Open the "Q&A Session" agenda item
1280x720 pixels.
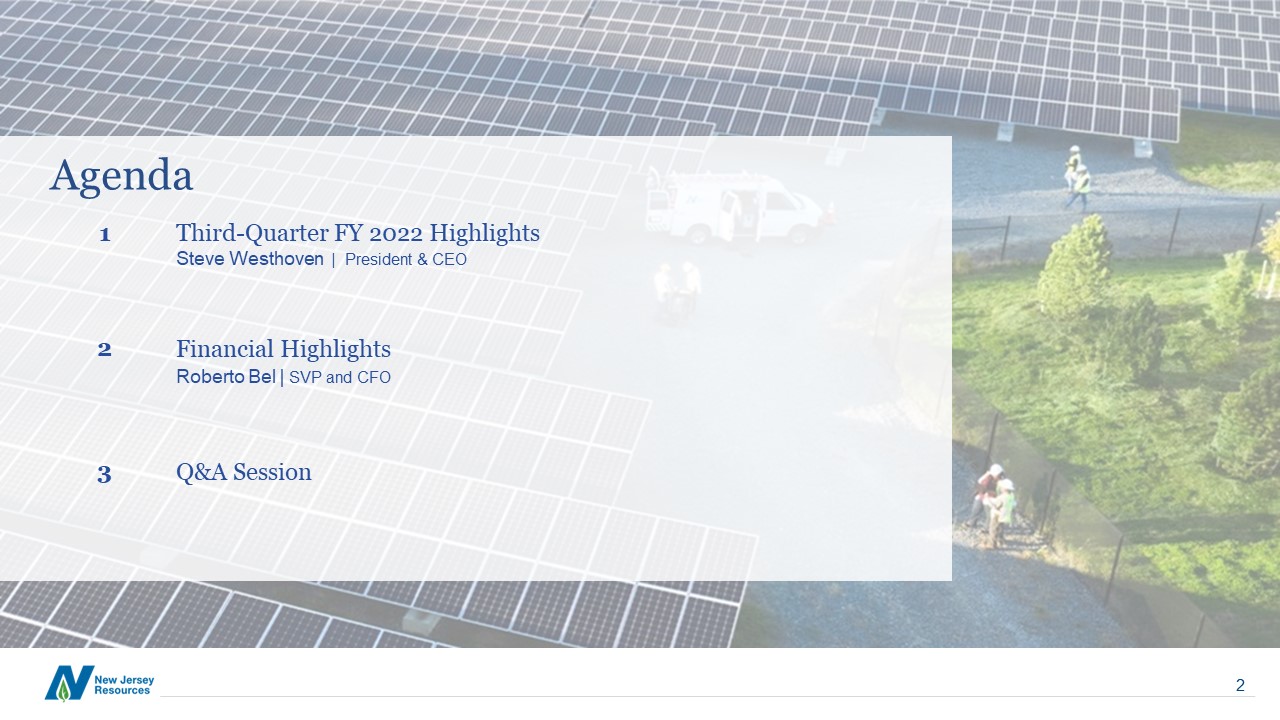click(243, 472)
